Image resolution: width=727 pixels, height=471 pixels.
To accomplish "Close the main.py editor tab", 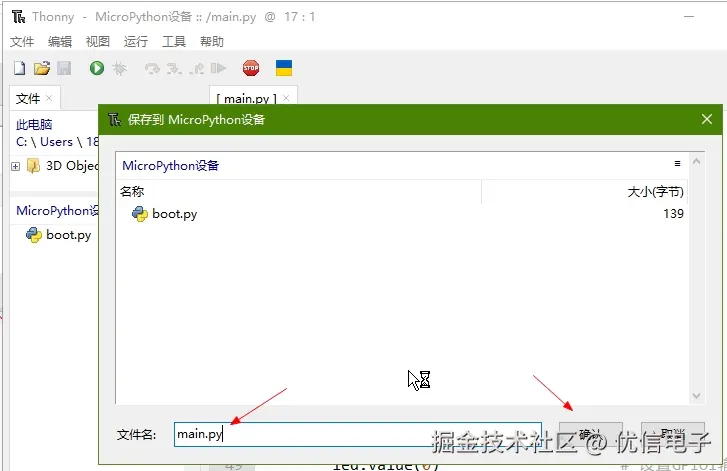I will [x=286, y=98].
